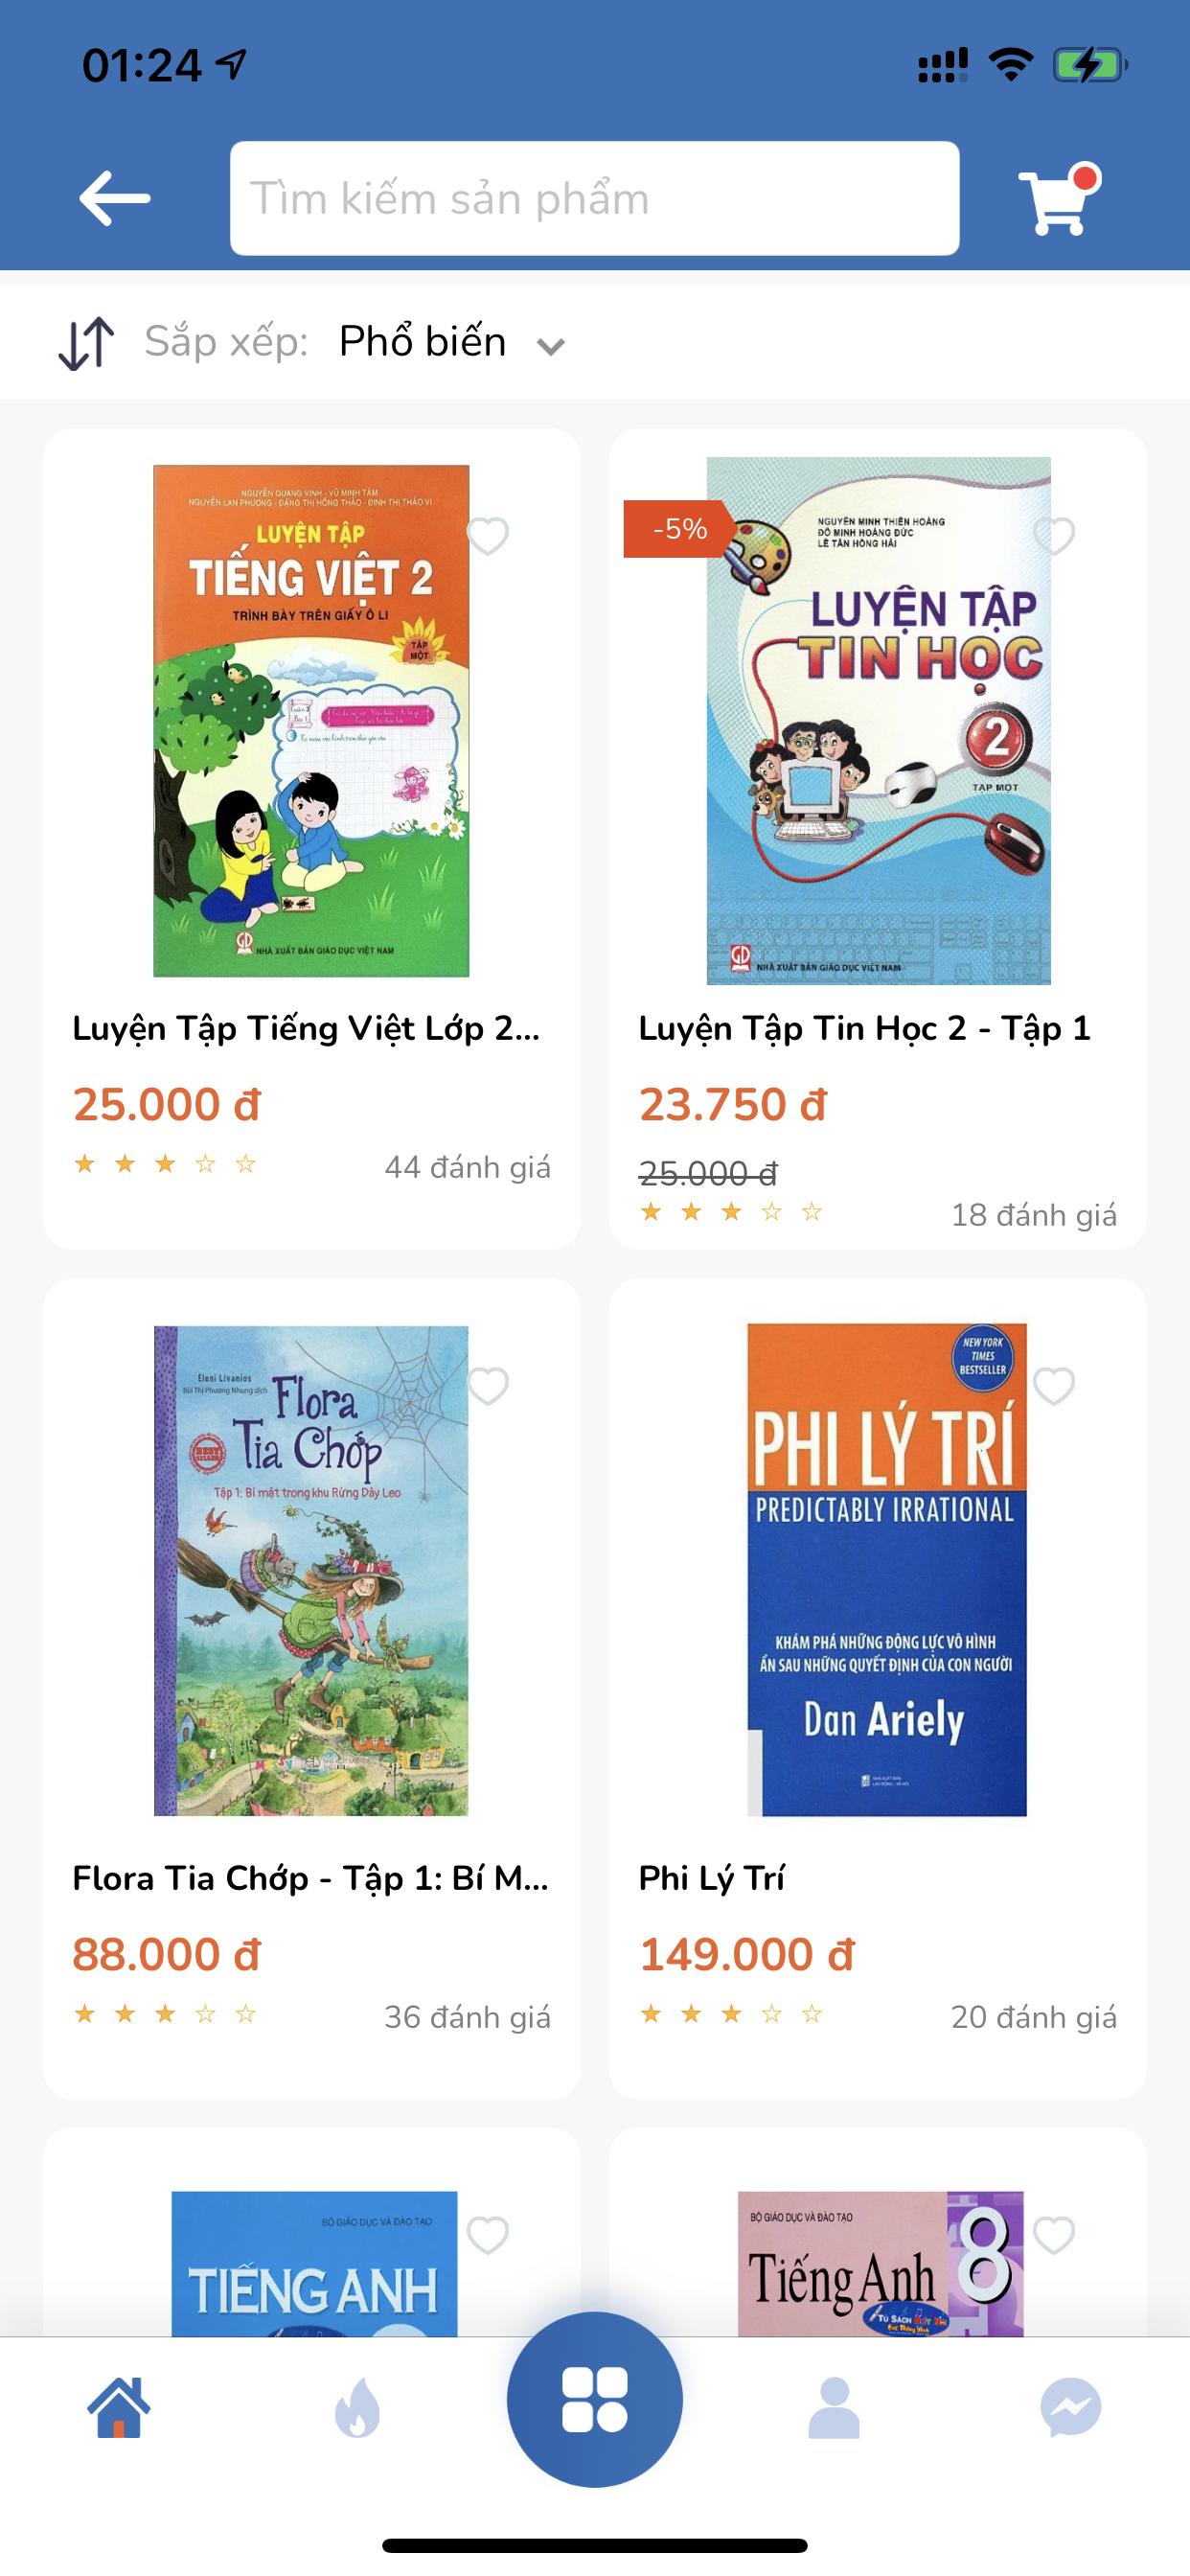Open the Phi Lý Trí product title
The image size is (1190, 2576).
pyautogui.click(x=711, y=1878)
